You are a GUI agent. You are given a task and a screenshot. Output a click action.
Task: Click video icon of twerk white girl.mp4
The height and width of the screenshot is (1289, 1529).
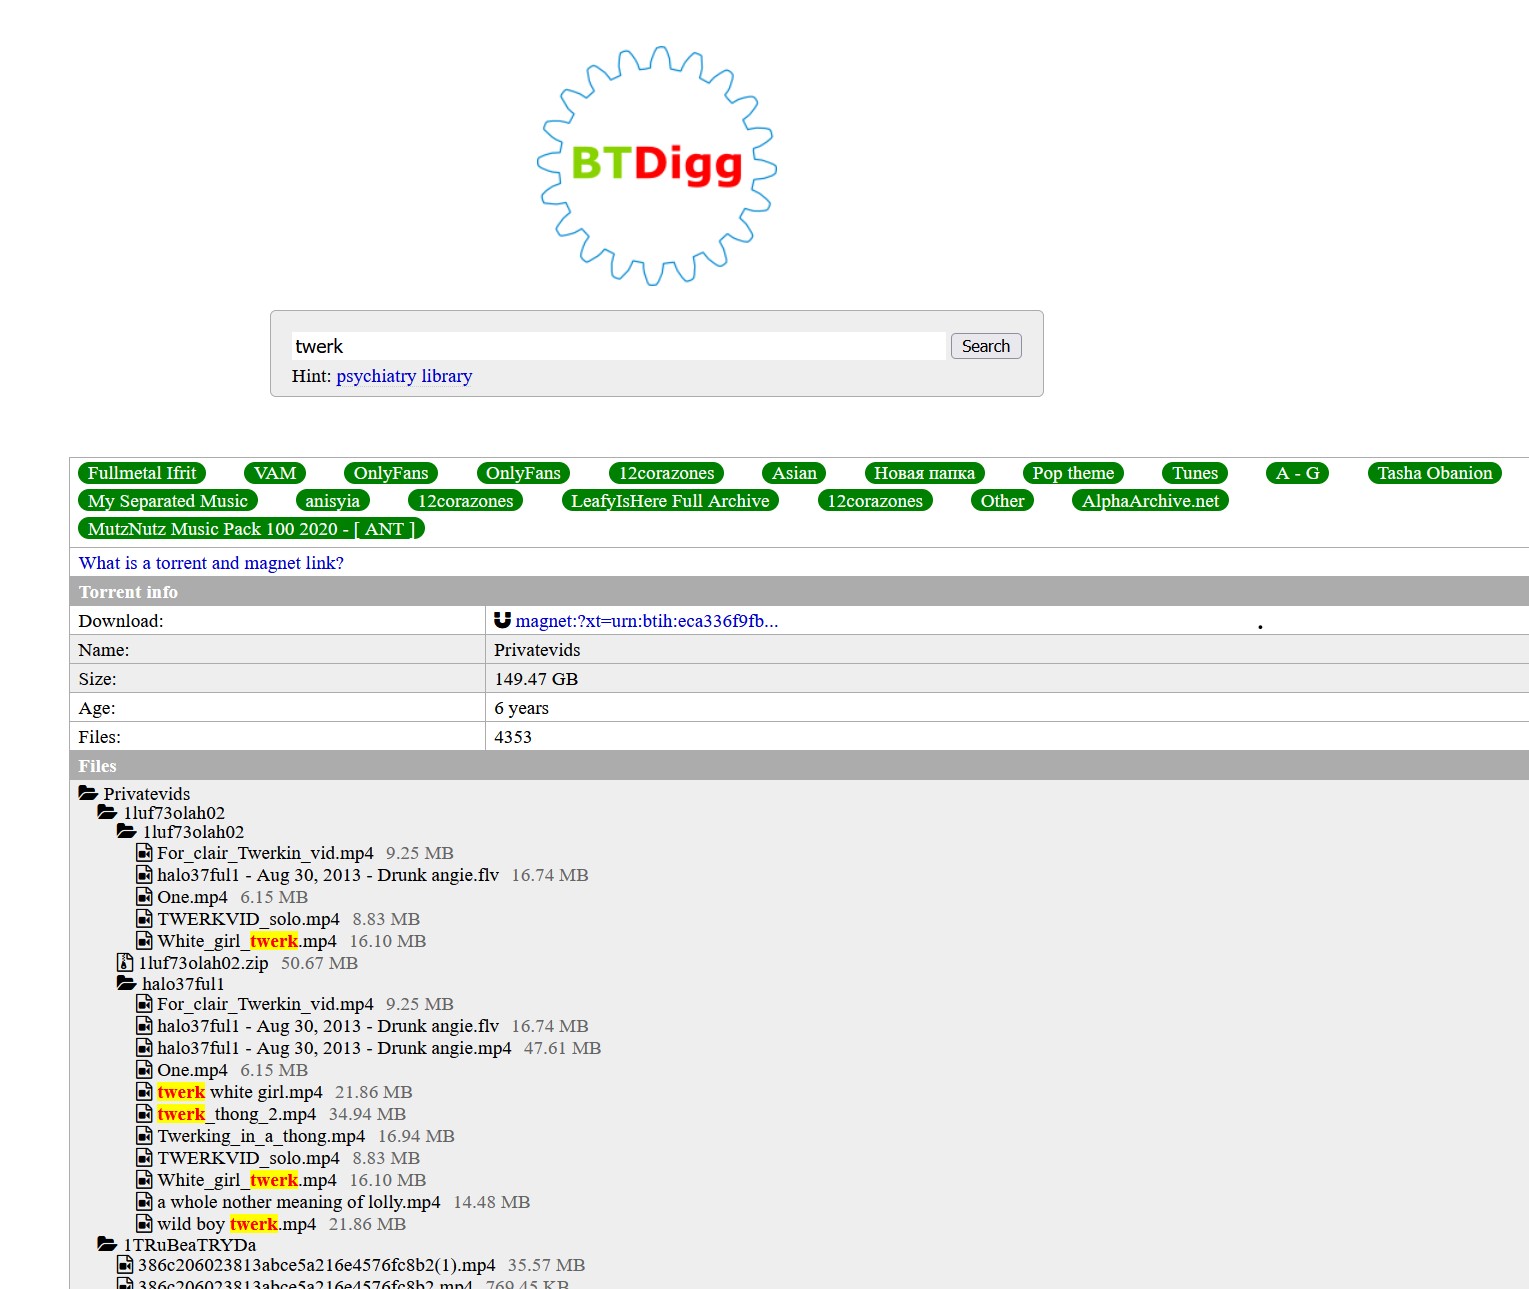click(145, 1092)
